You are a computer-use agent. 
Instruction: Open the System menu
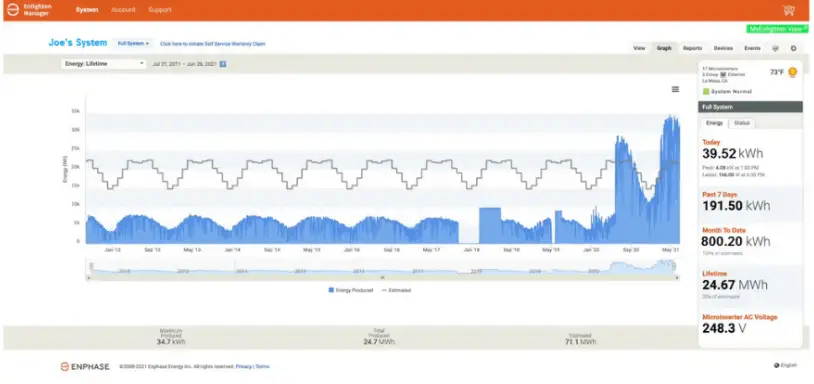[x=87, y=10]
